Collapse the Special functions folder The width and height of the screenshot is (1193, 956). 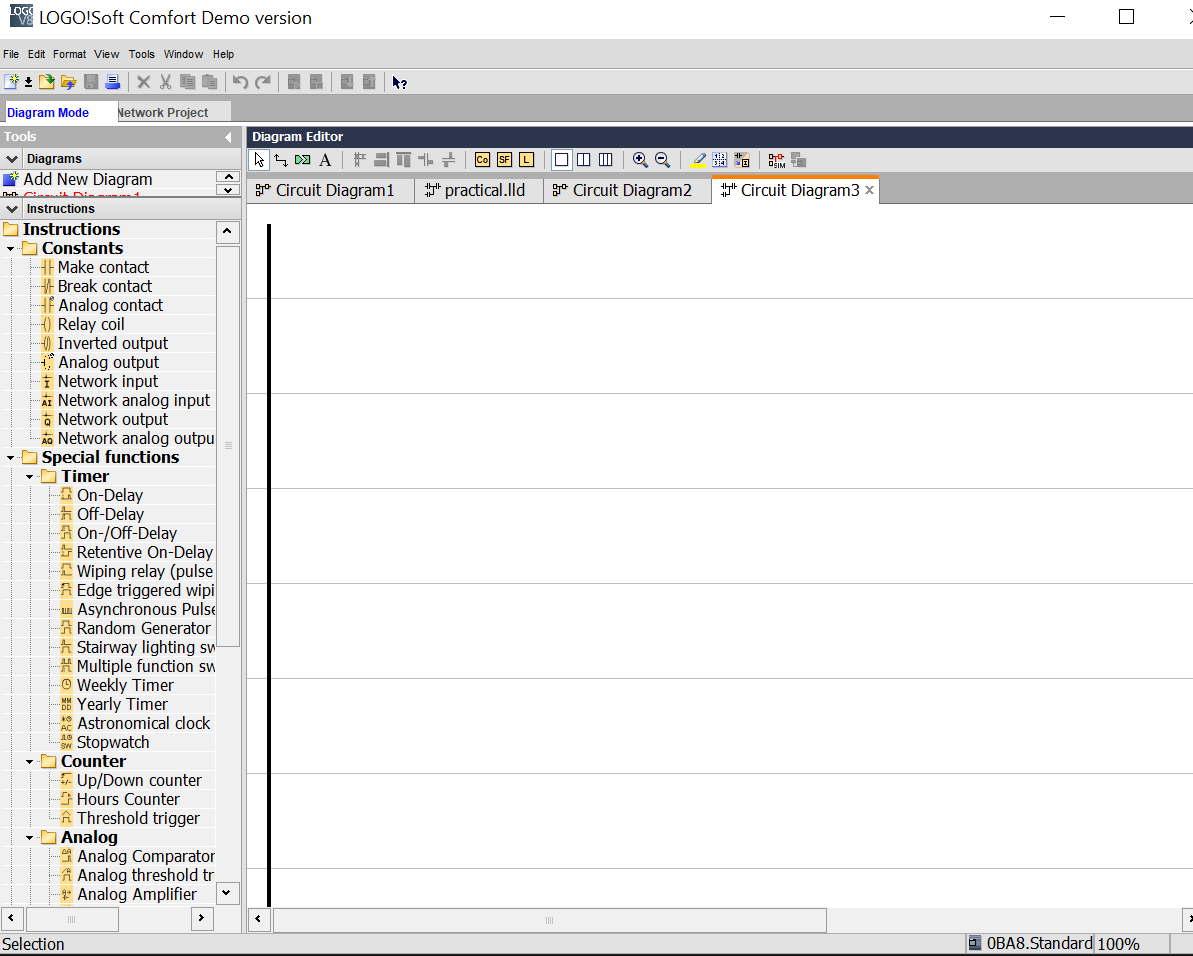click(11, 458)
